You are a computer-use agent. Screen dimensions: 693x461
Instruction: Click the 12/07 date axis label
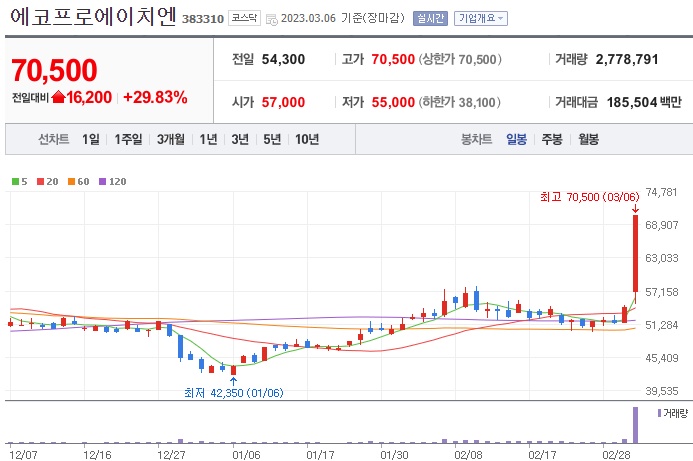point(23,454)
